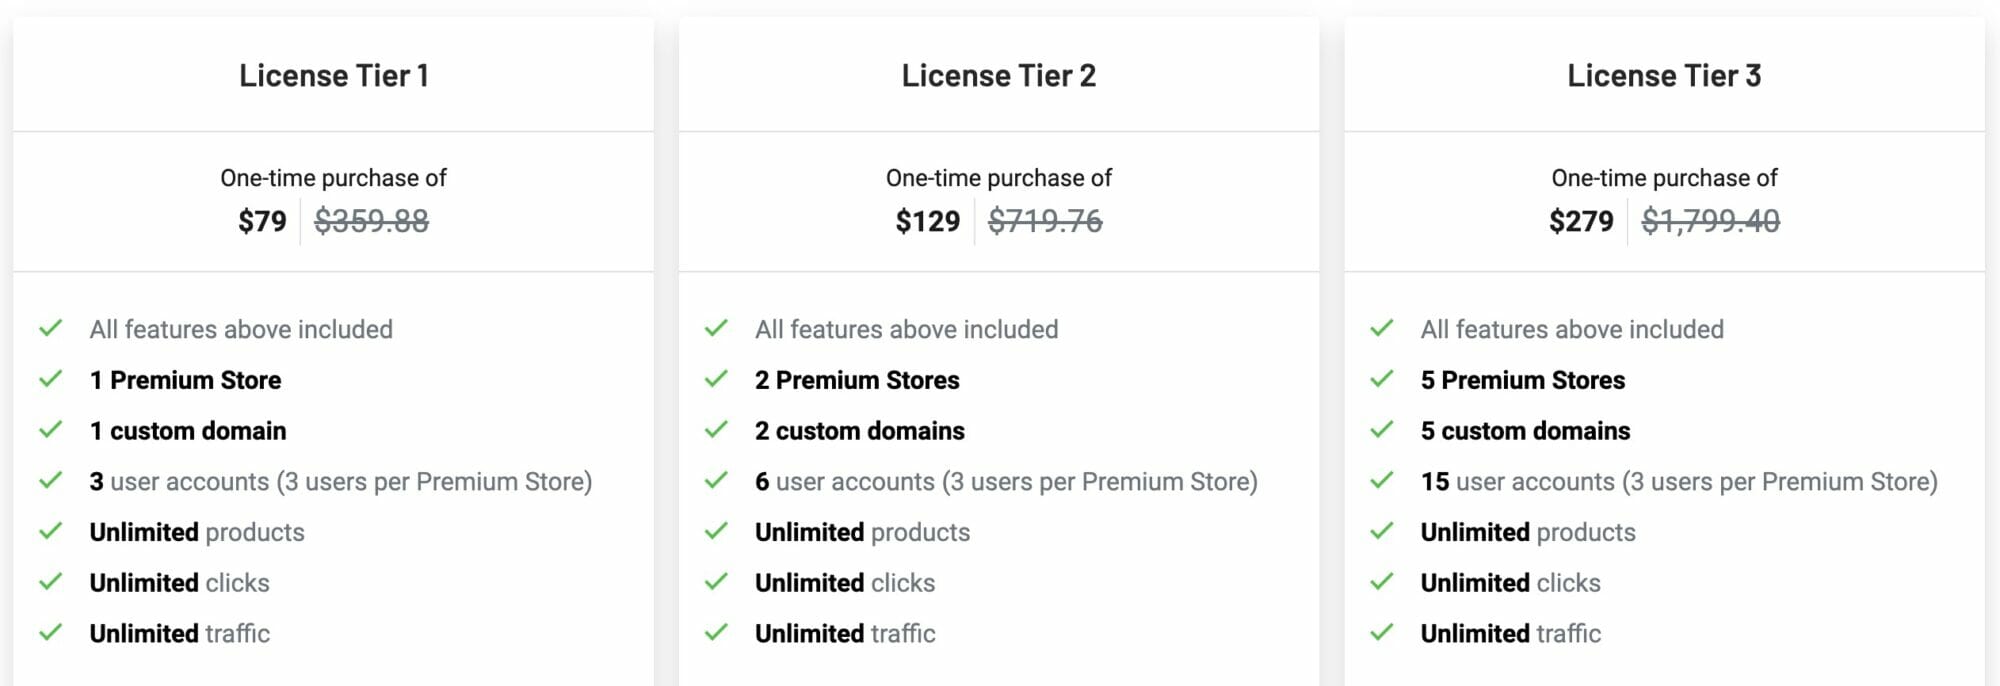
Task: Click checkmark next to Tier 2 Unlimited products
Action: [x=716, y=532]
